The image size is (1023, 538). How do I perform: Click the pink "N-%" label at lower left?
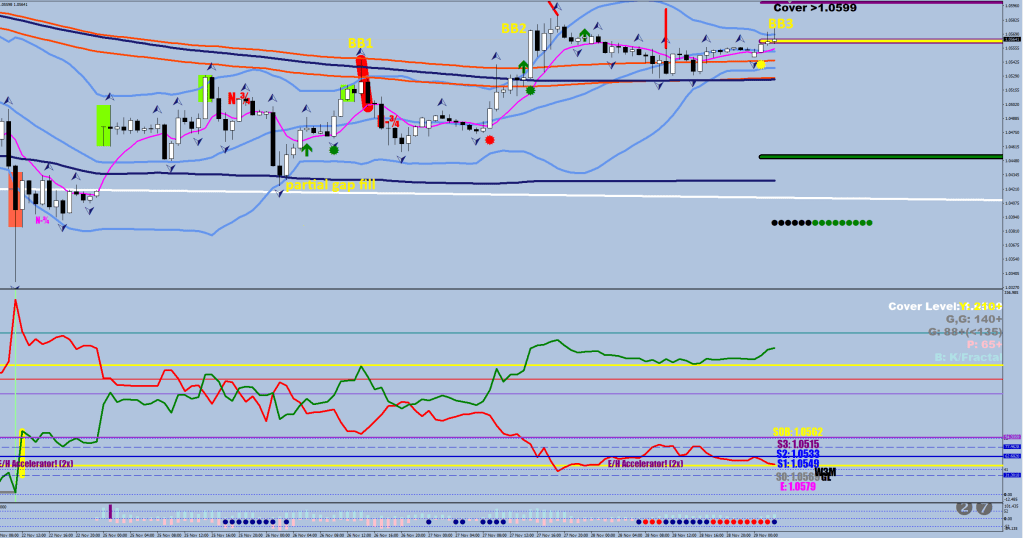click(x=44, y=220)
